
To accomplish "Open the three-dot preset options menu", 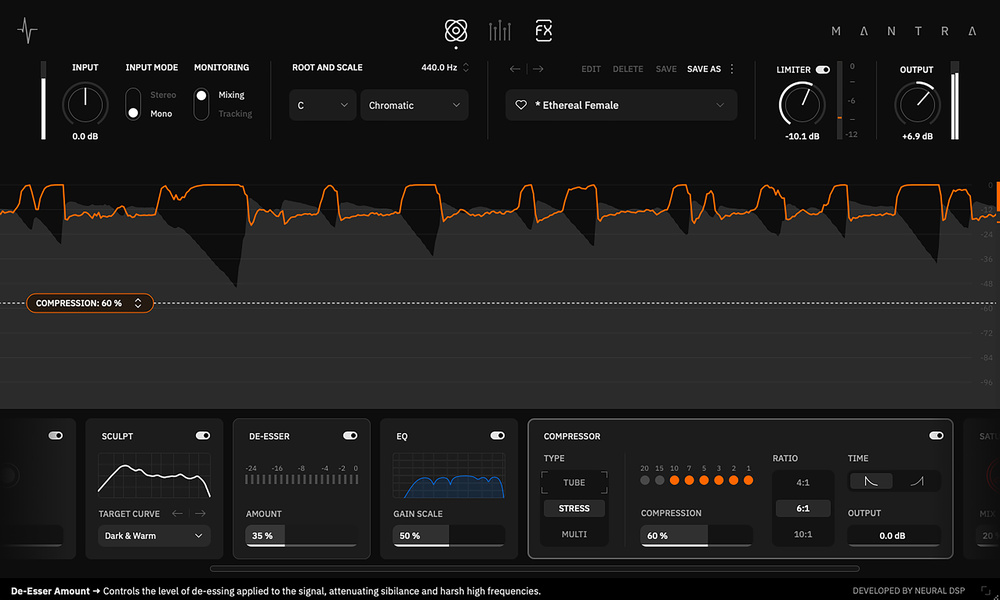I will [x=732, y=69].
